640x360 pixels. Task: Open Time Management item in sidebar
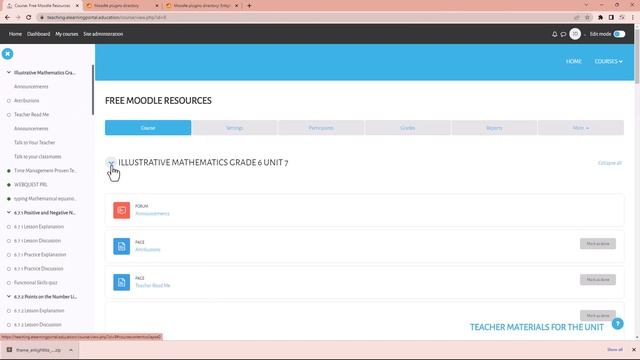click(45, 171)
